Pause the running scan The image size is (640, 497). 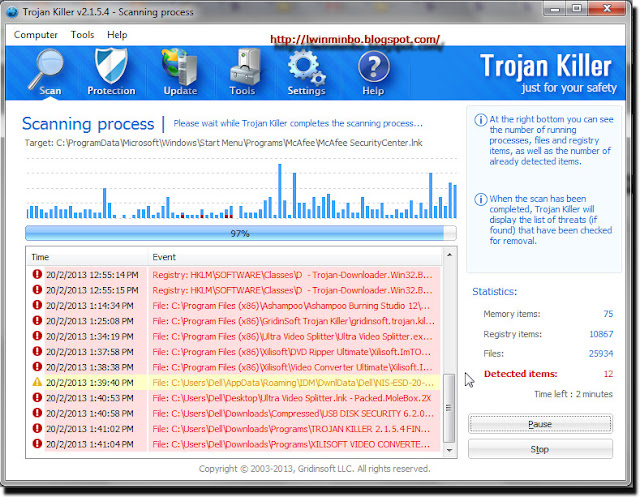click(540, 424)
